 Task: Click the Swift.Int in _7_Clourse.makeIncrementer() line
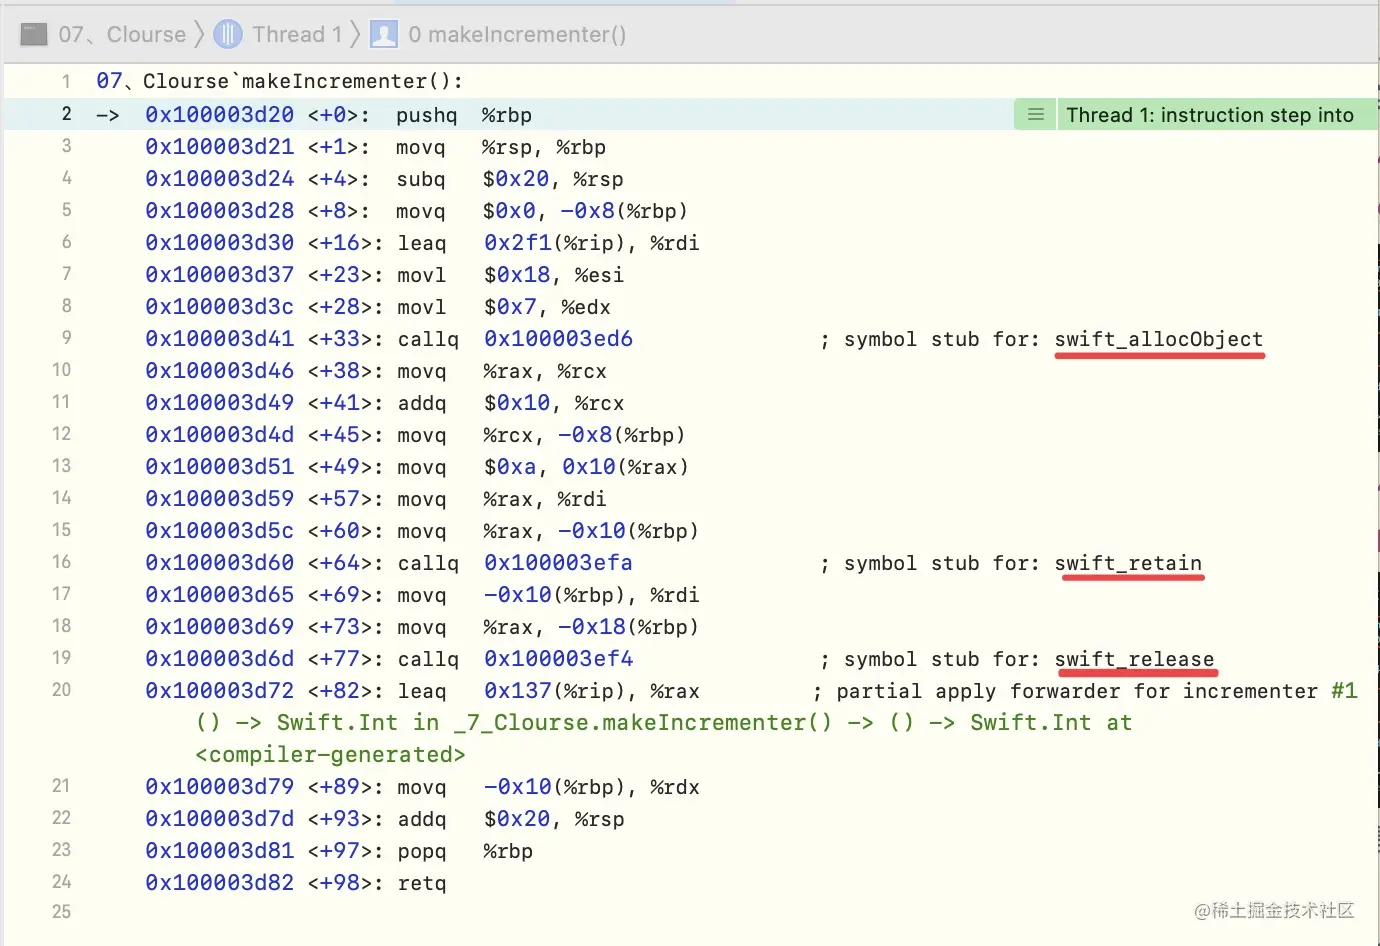coord(664,723)
